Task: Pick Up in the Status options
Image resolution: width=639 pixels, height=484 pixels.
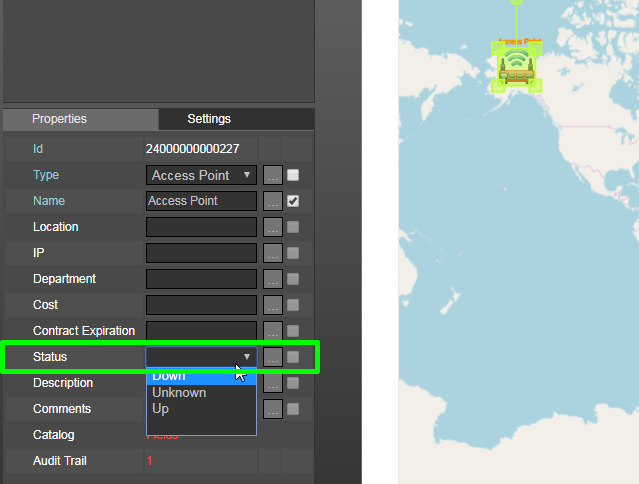Action: tap(161, 409)
